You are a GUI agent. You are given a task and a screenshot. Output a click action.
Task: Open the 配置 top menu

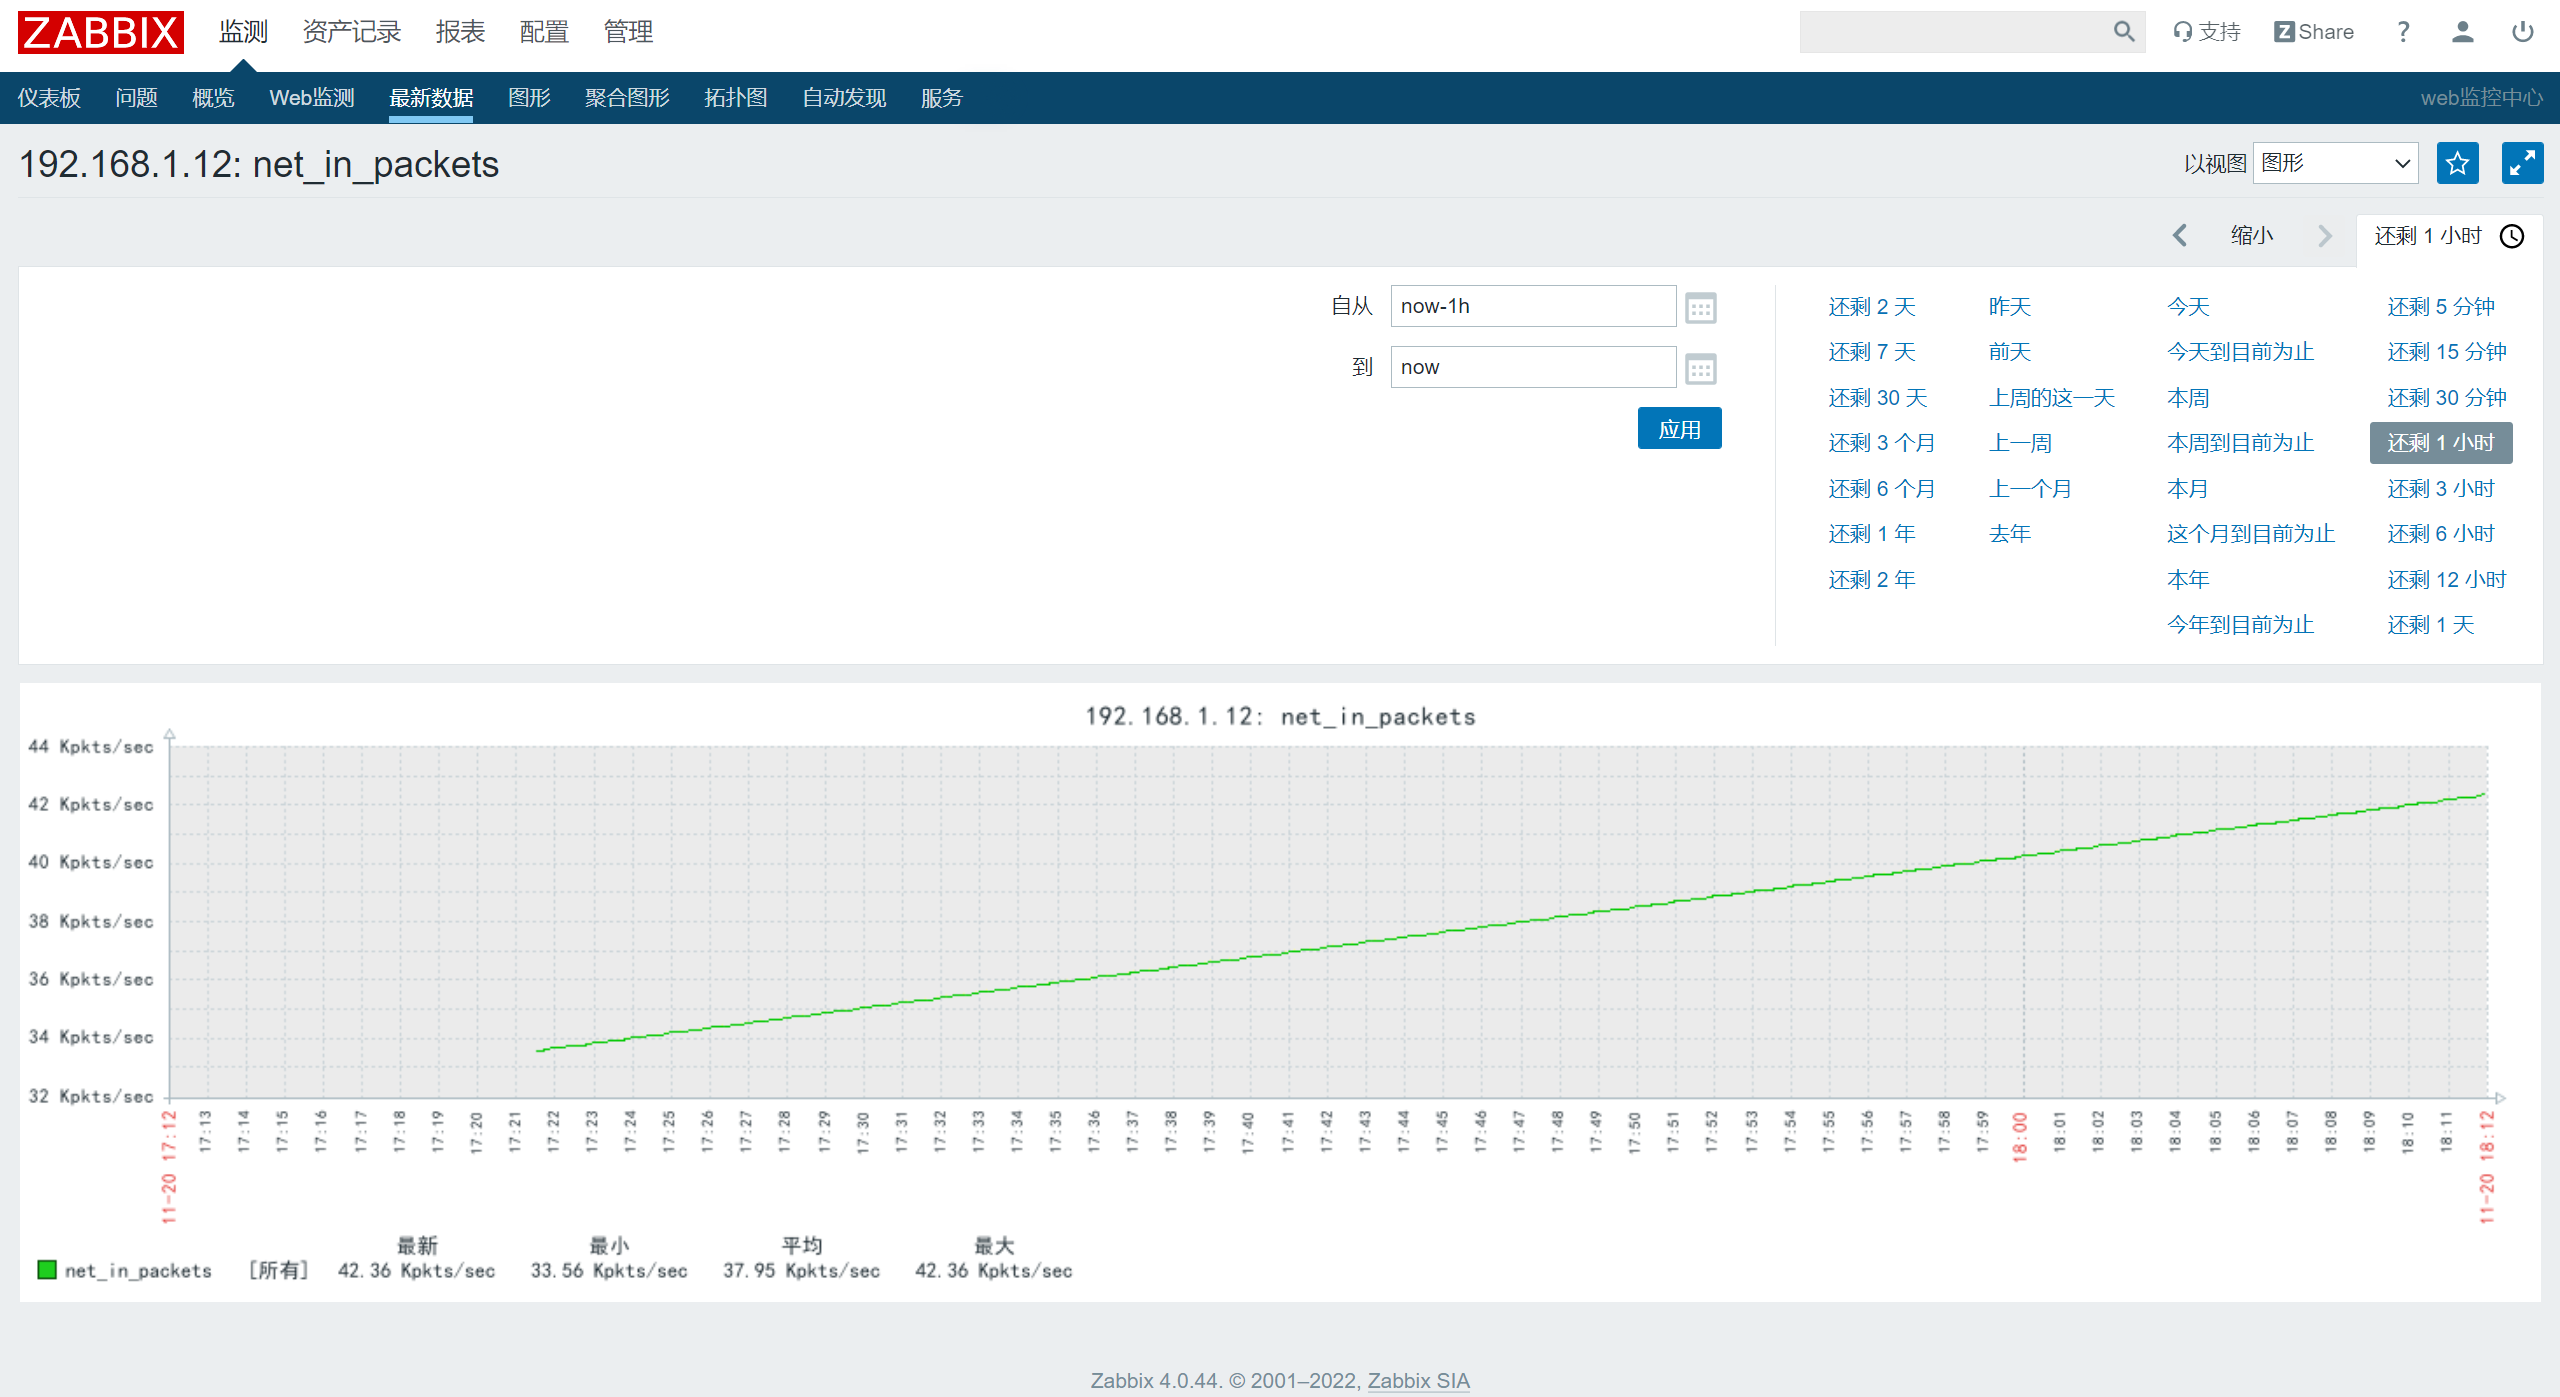[x=544, y=32]
